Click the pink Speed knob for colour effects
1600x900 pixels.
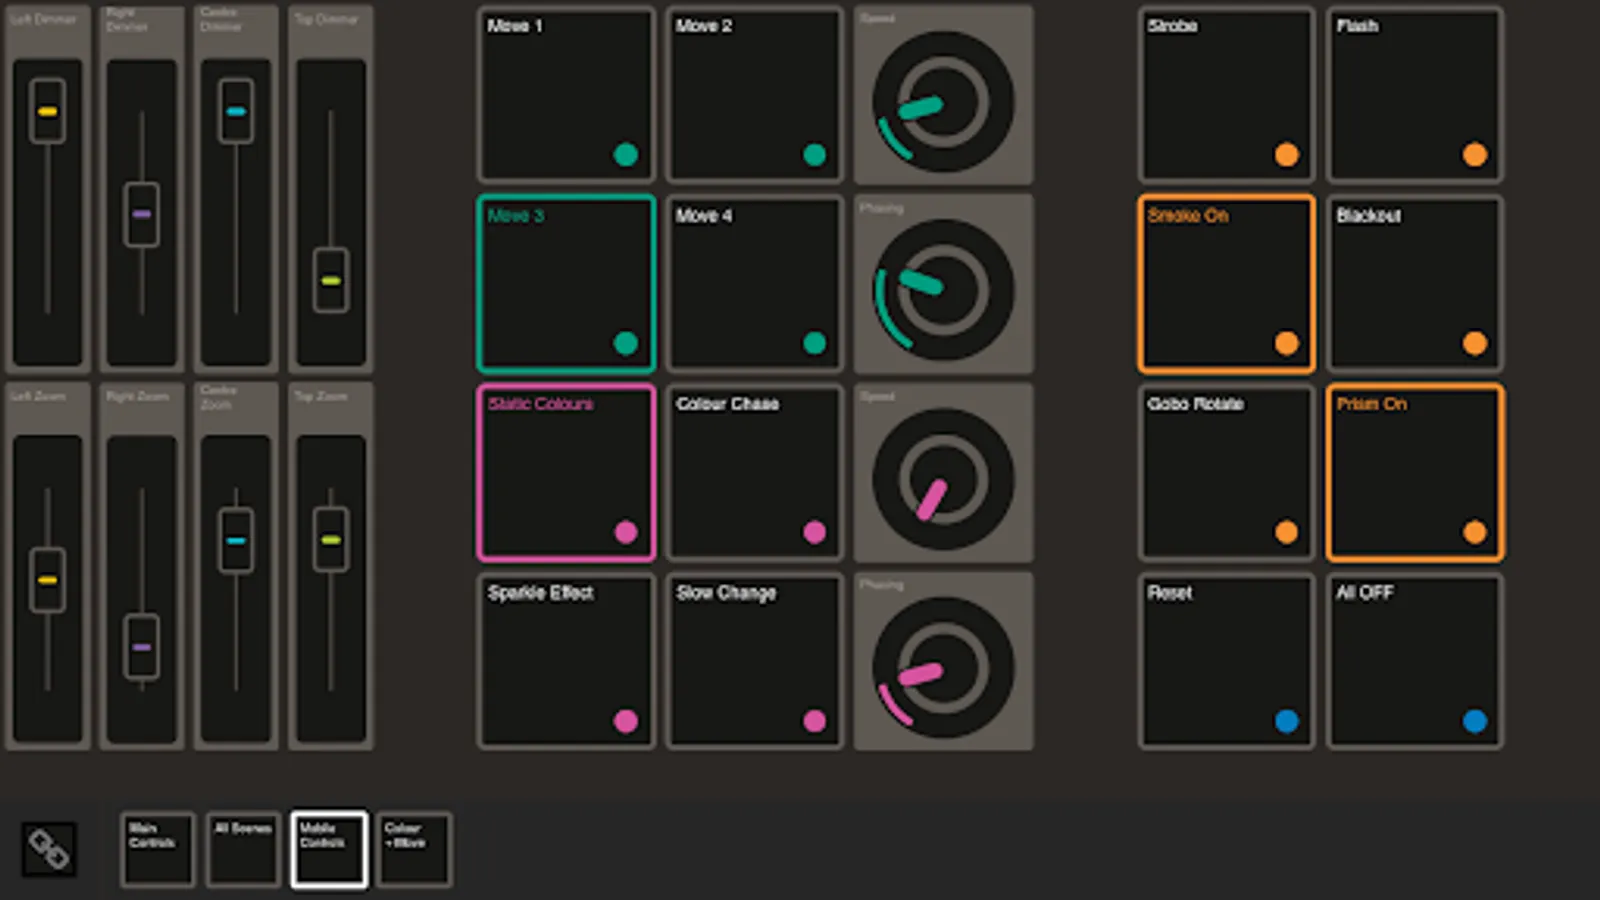[x=941, y=472]
